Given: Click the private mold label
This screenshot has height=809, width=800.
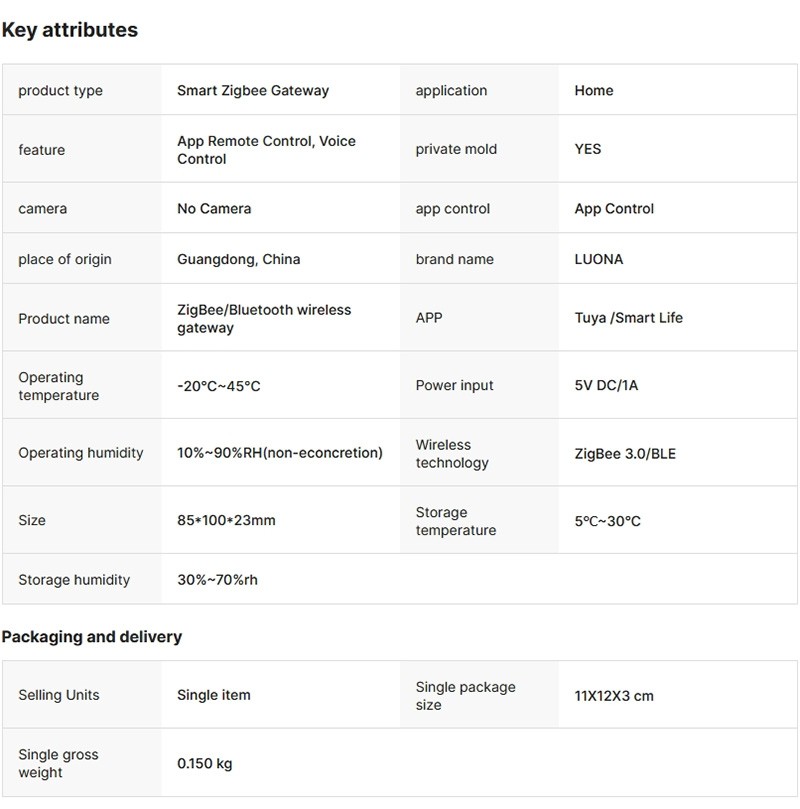Looking at the screenshot, I should tap(456, 149).
